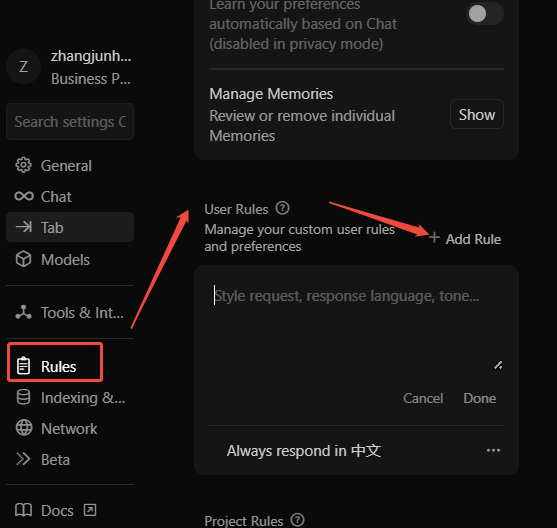Show Manage Memories list
The width and height of the screenshot is (557, 528).
click(x=477, y=114)
